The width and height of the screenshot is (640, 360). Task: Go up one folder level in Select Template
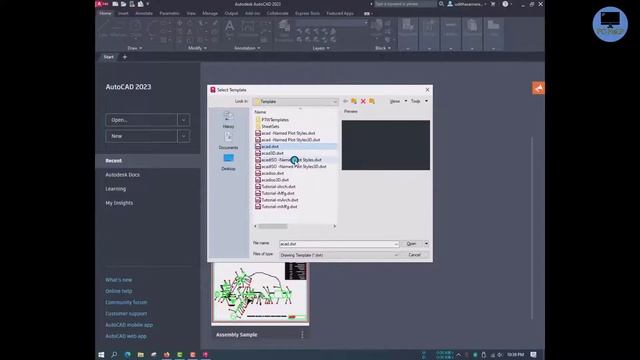tap(354, 101)
